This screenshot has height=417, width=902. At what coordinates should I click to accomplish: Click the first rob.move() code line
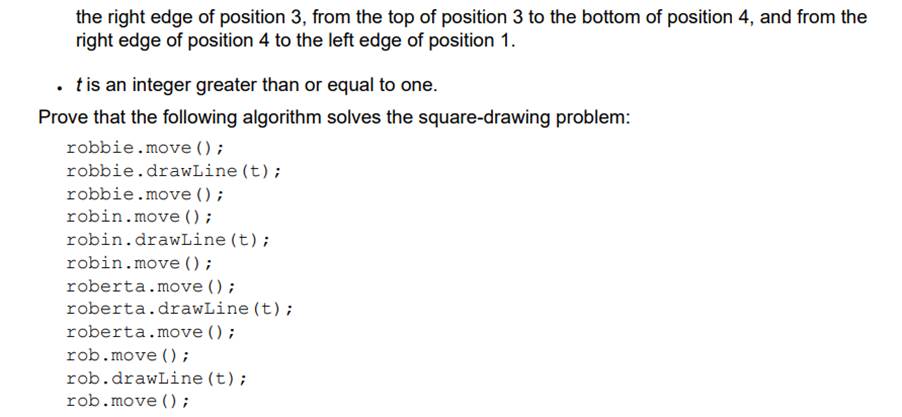point(127,355)
